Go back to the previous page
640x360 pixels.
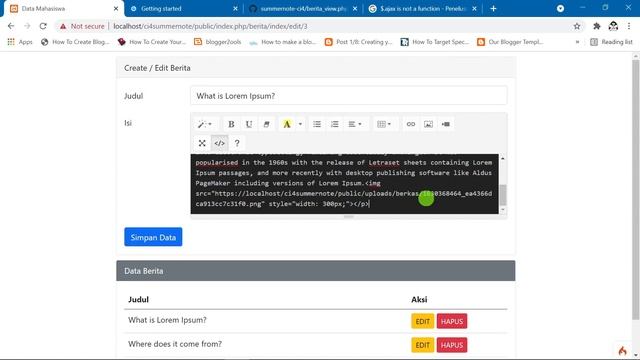pyautogui.click(x=11, y=26)
